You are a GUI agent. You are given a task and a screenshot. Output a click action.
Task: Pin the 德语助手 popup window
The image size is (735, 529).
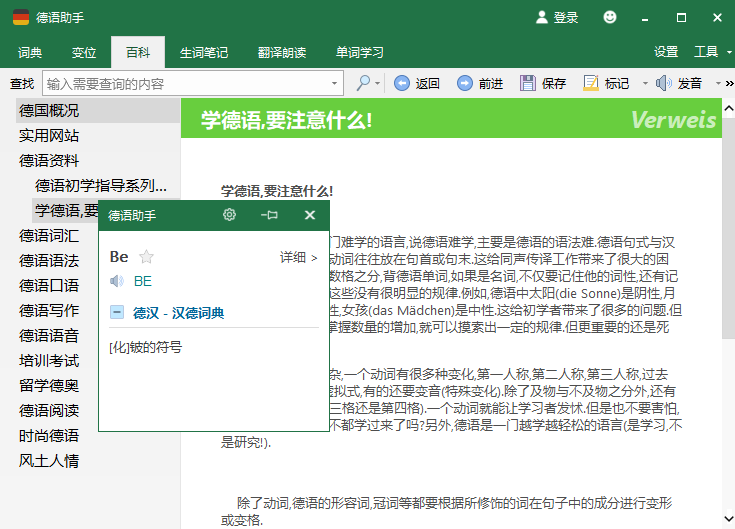click(269, 215)
